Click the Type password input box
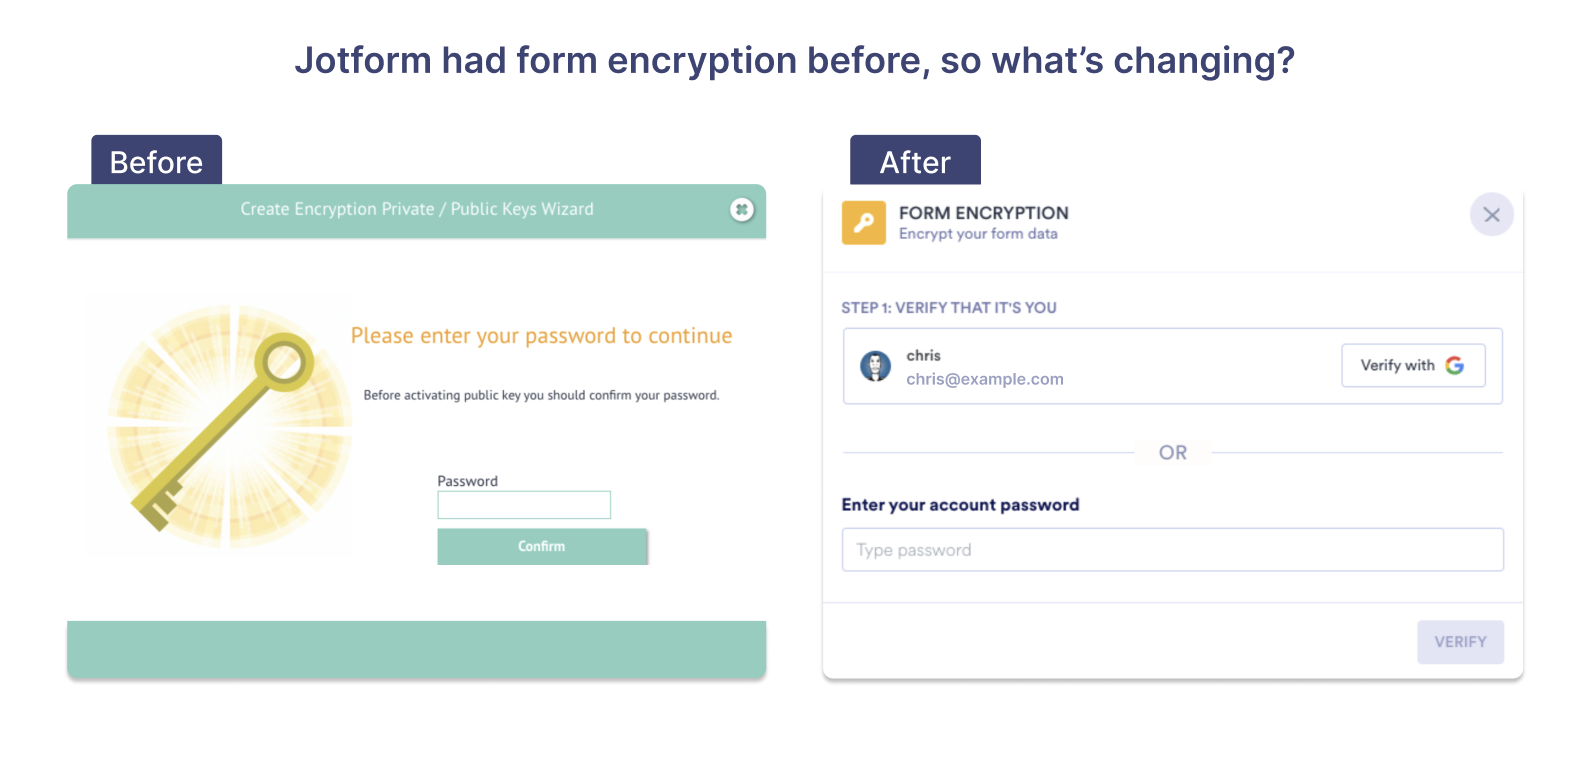This screenshot has width=1590, height=765. [1172, 550]
